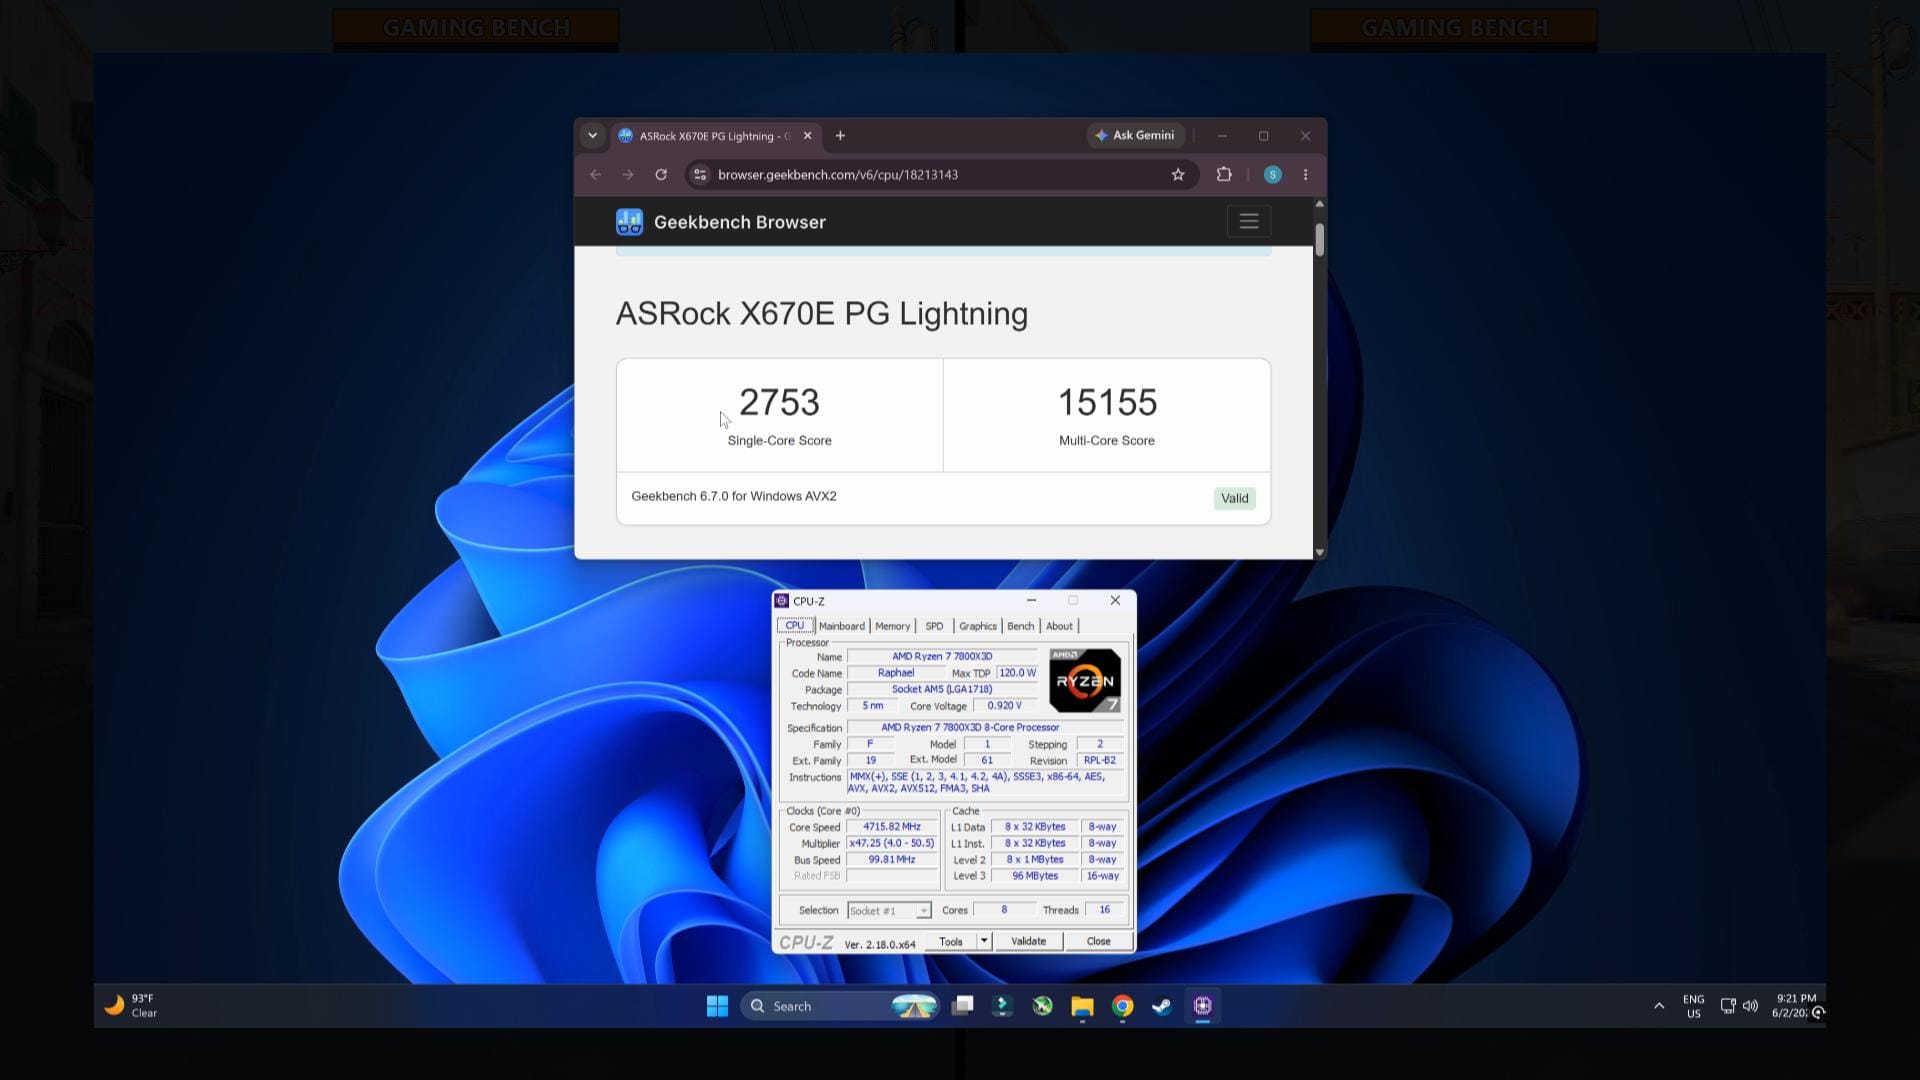Open the volume control in tray
Viewport: 1920px width, 1080px height.
(x=1750, y=1006)
